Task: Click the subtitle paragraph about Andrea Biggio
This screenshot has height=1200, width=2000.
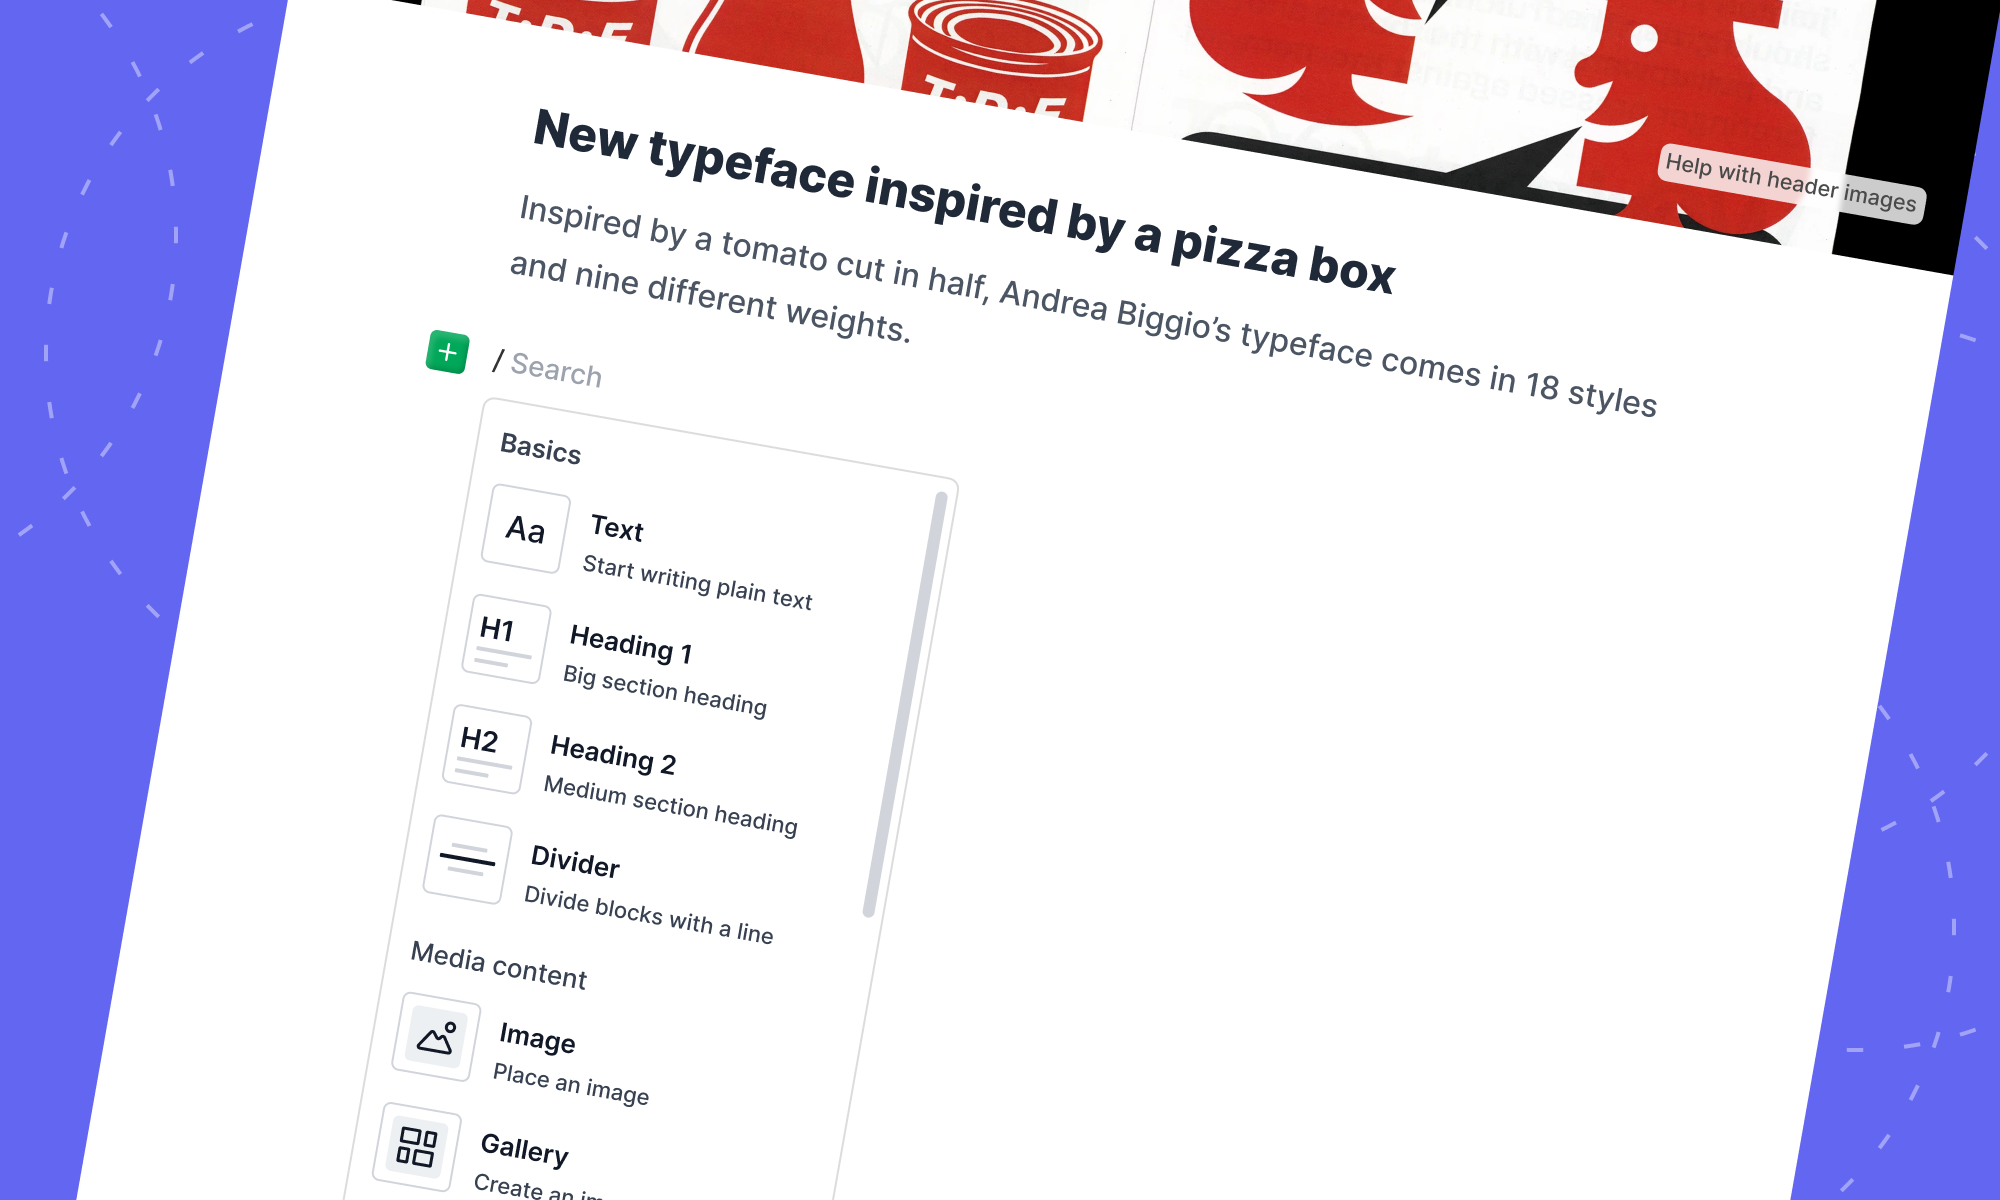Action: coord(1085,305)
